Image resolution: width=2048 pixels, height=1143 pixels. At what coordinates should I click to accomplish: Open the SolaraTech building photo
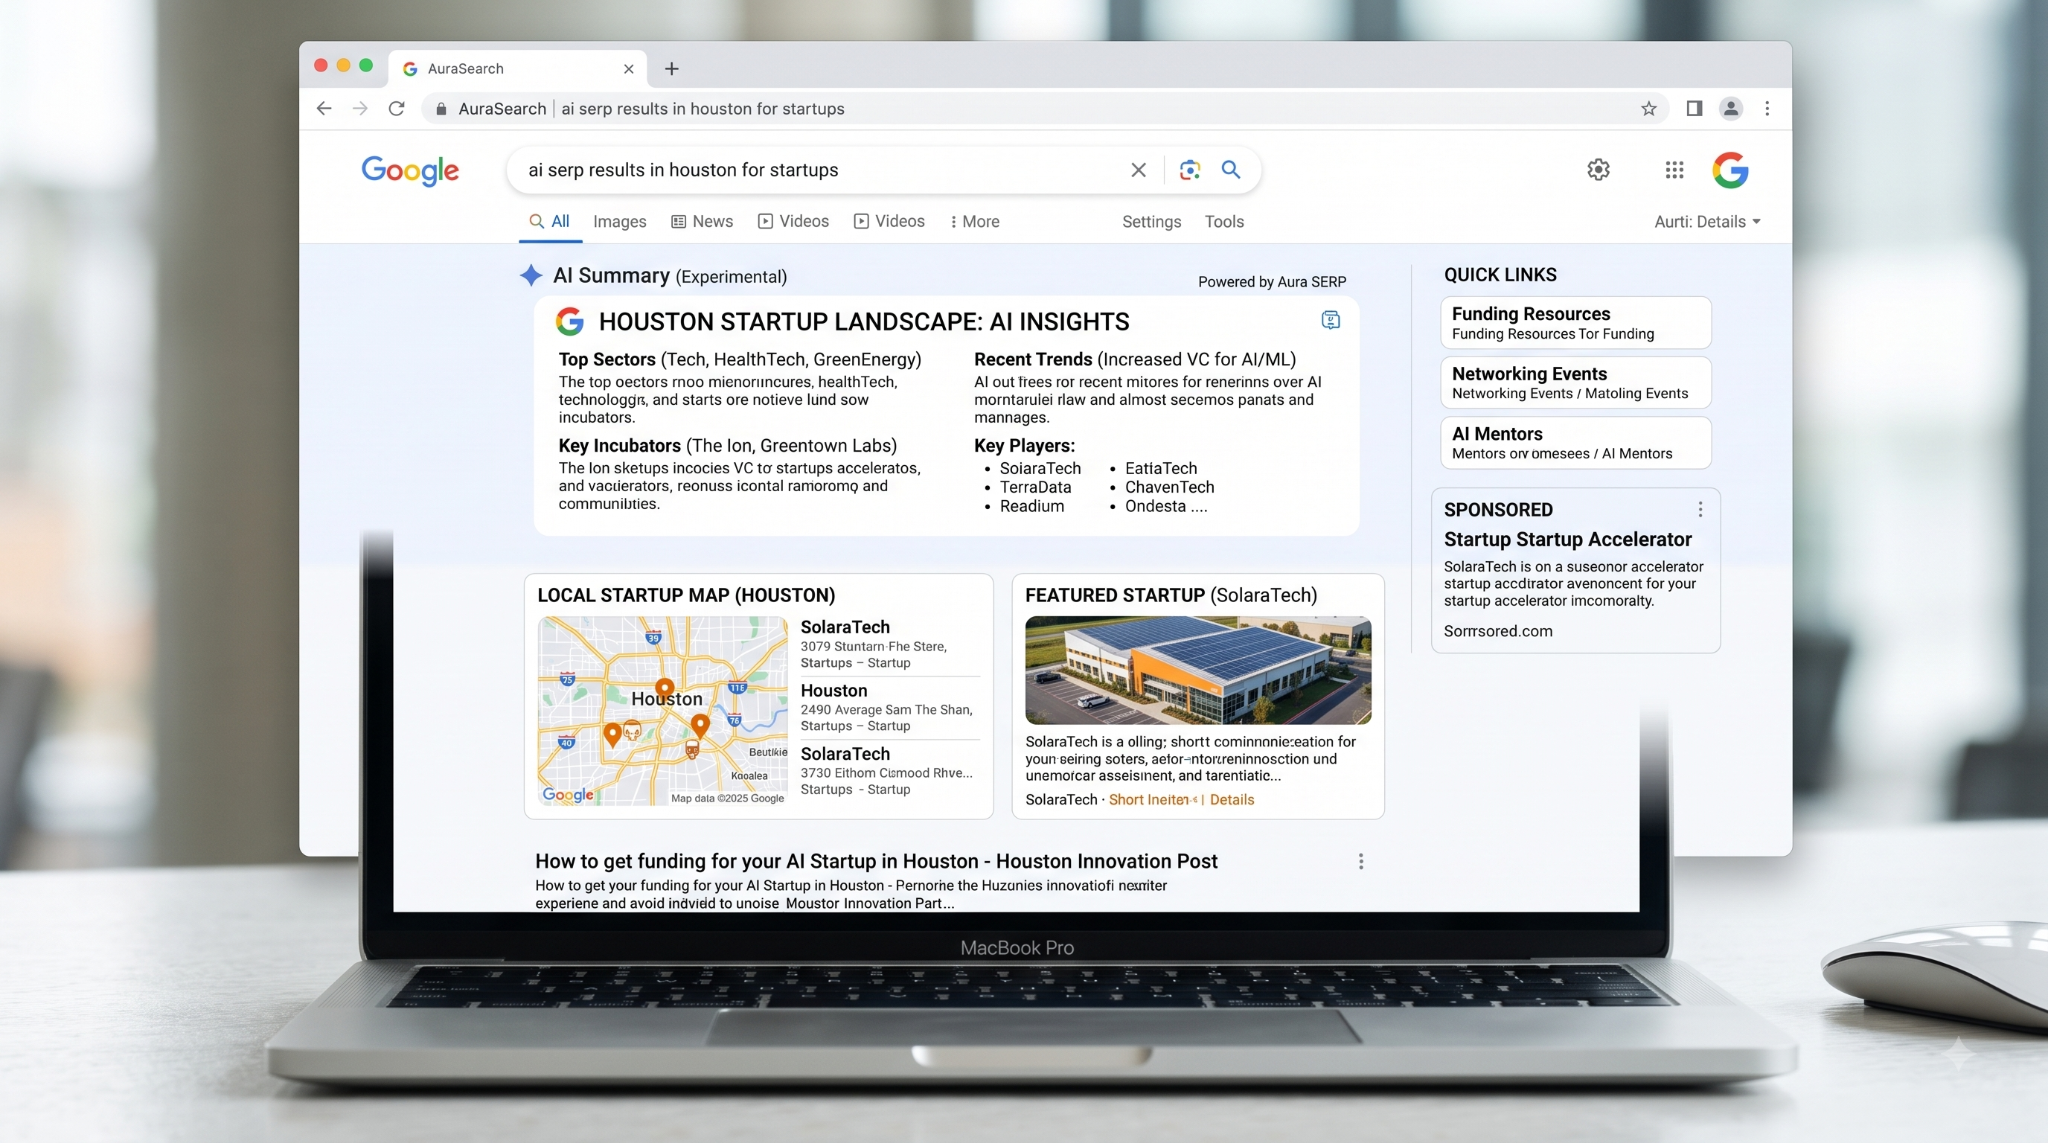pyautogui.click(x=1198, y=670)
